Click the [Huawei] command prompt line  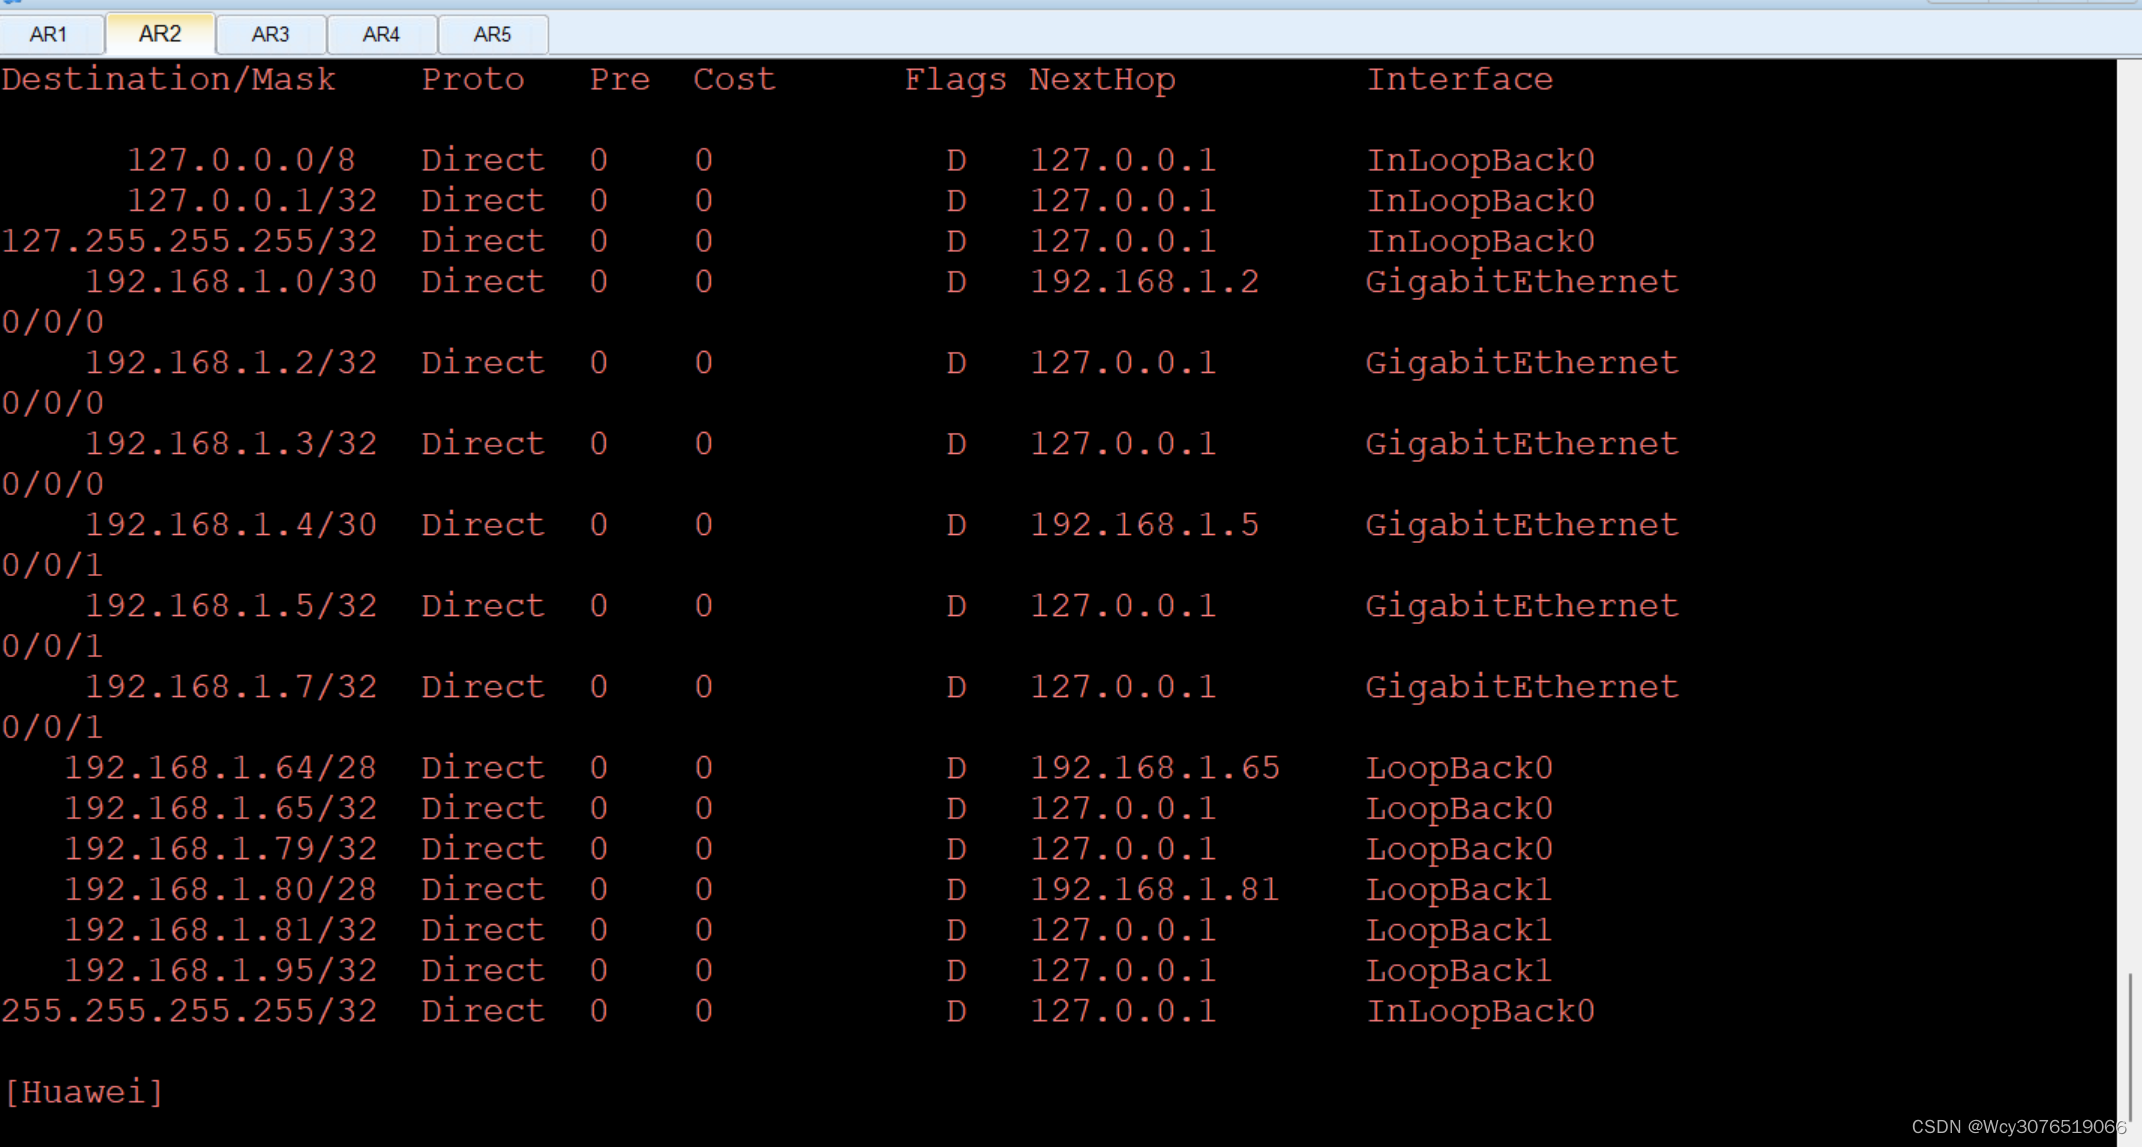pos(83,1092)
